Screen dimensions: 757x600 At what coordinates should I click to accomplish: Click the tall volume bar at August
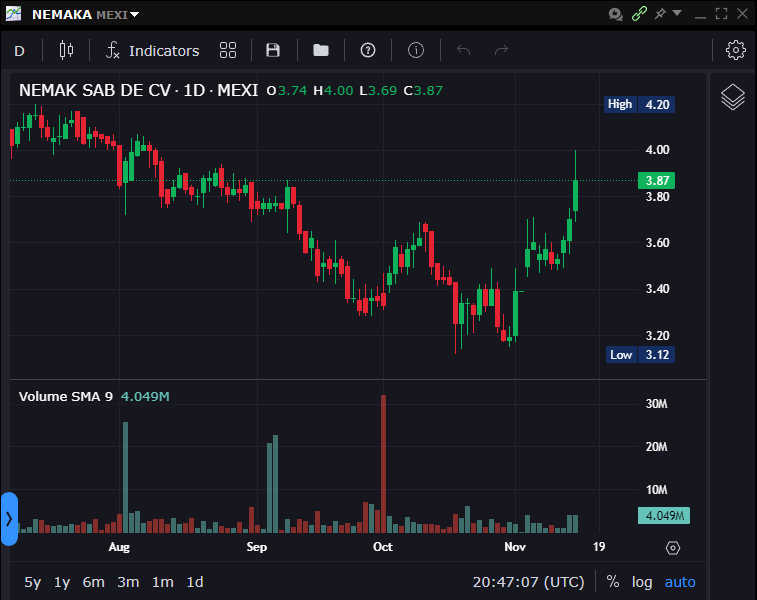coord(126,477)
